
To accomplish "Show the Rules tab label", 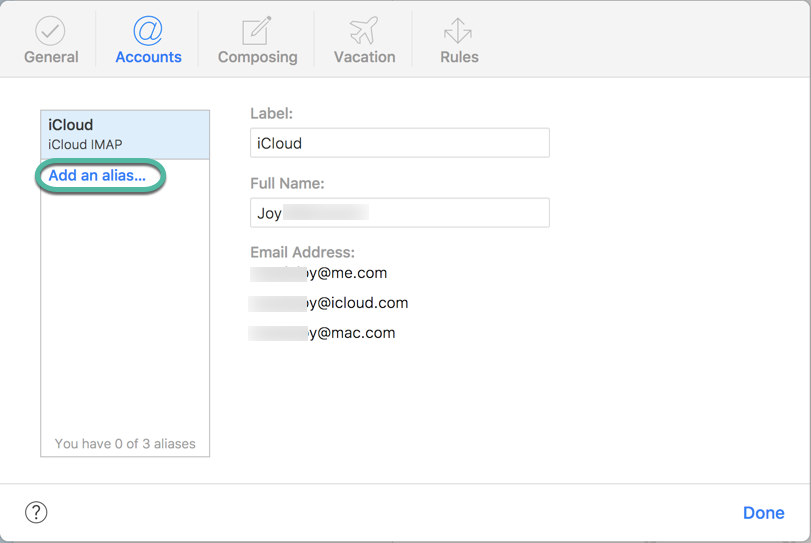I will (459, 57).
